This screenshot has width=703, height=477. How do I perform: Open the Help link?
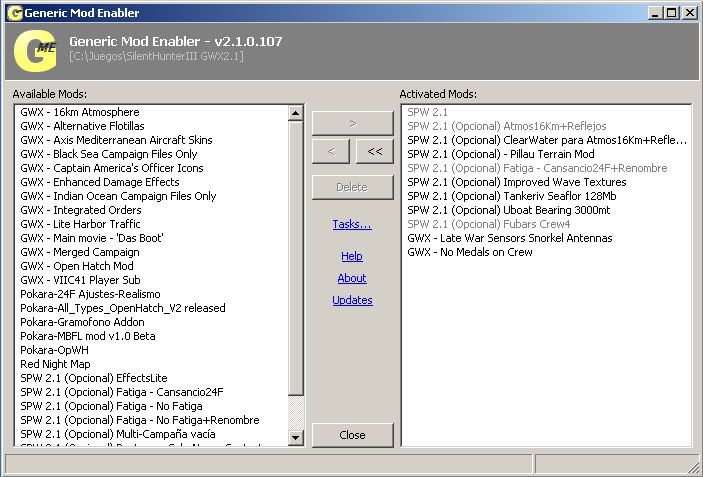[352, 256]
